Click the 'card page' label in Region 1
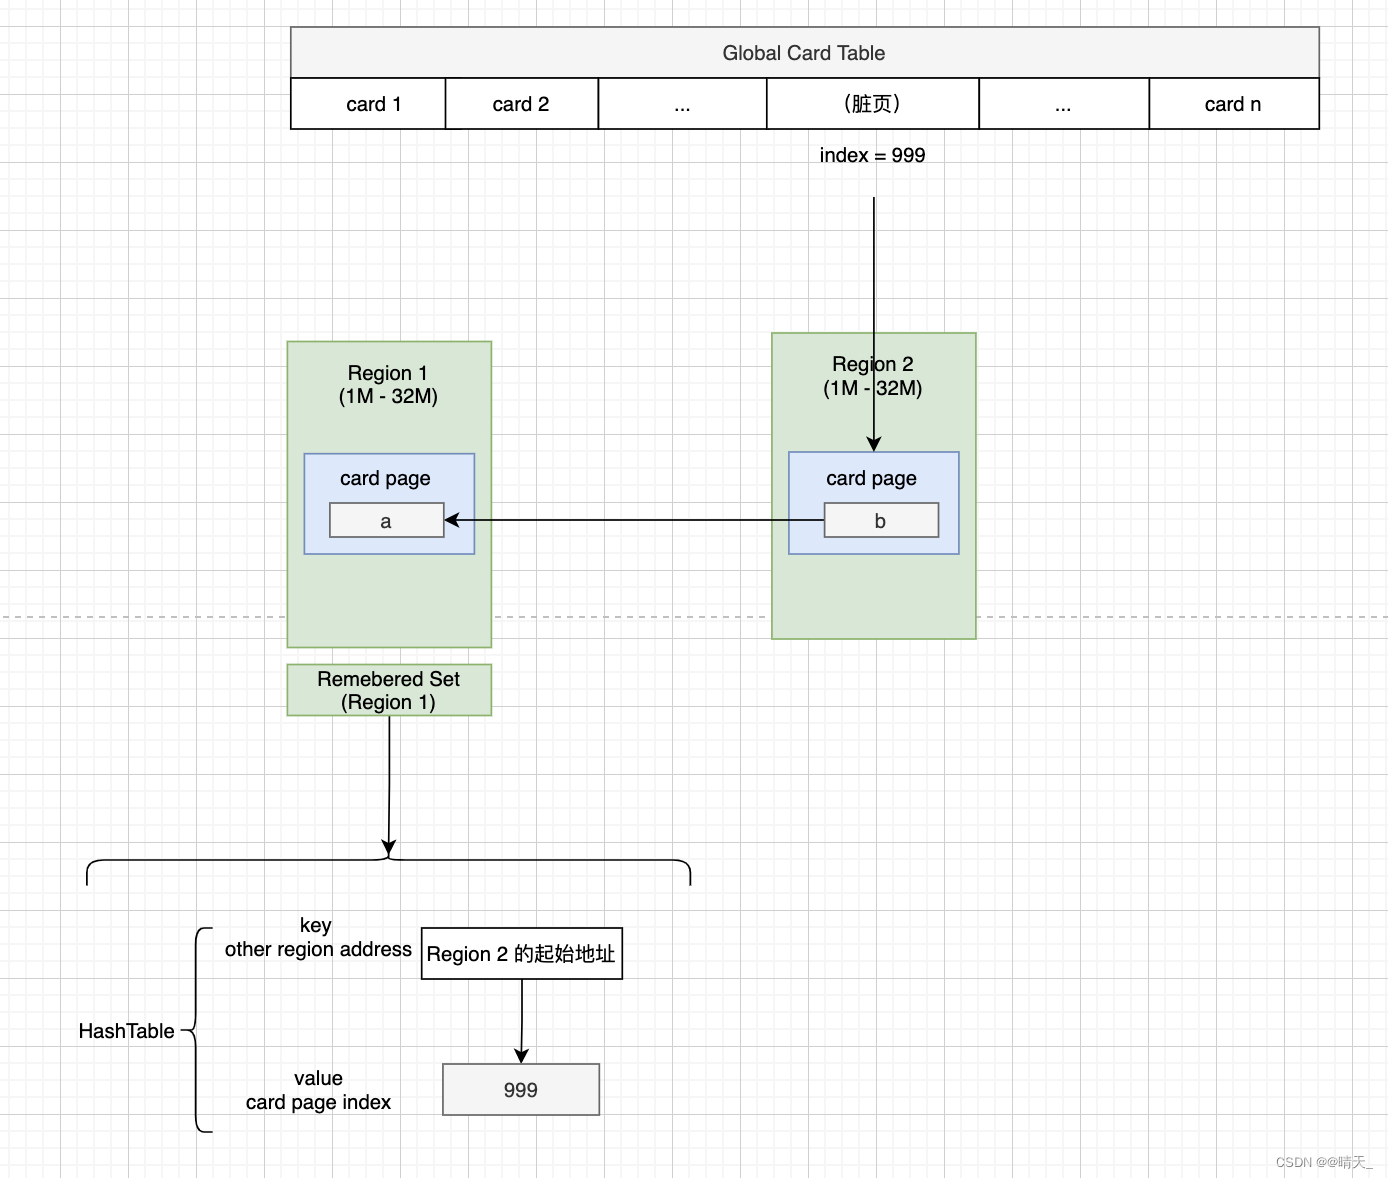Image resolution: width=1388 pixels, height=1178 pixels. (385, 478)
